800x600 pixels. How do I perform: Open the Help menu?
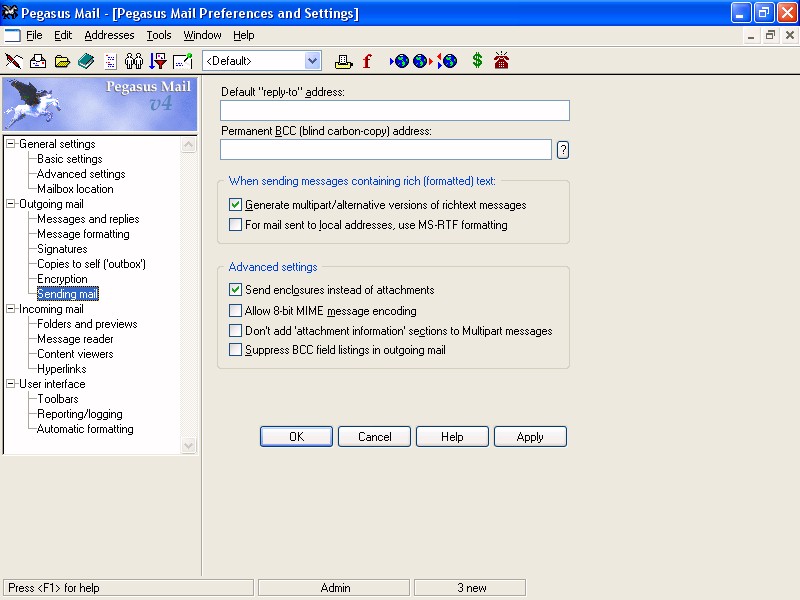(244, 35)
